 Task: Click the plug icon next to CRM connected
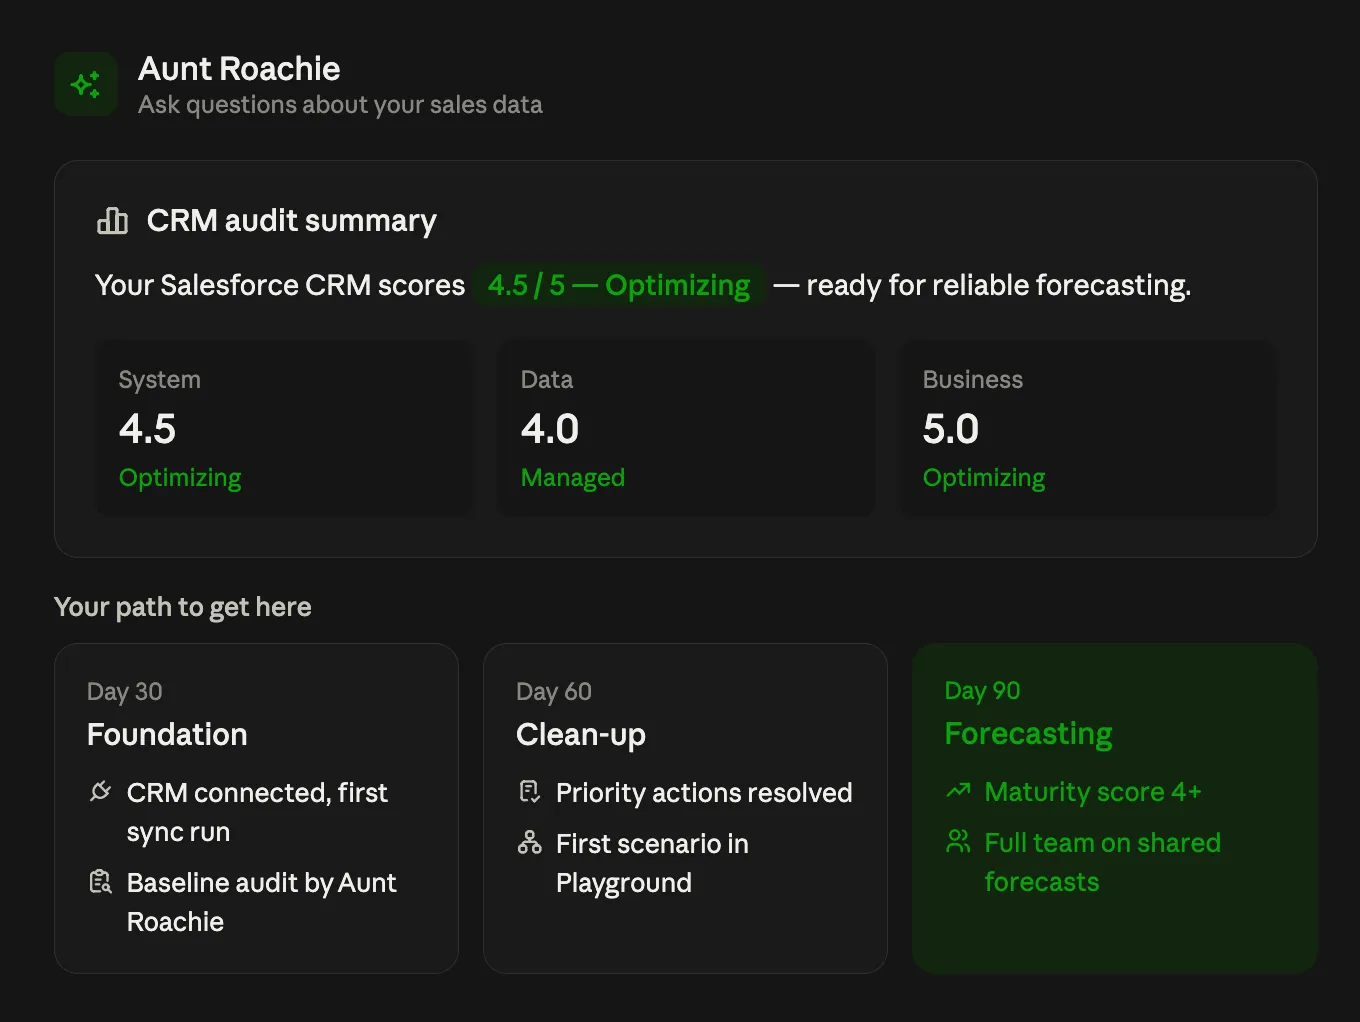100,792
